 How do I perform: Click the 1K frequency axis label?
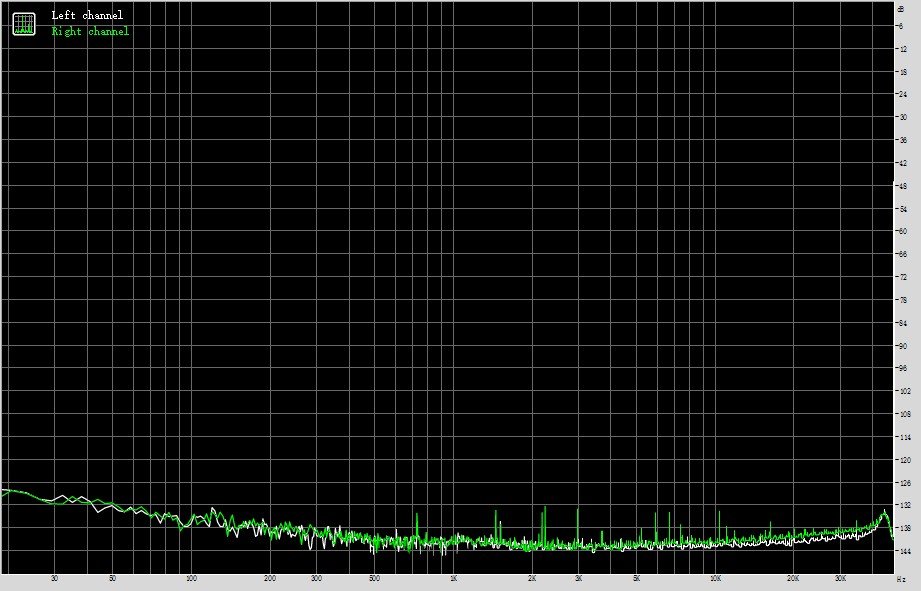pos(453,579)
